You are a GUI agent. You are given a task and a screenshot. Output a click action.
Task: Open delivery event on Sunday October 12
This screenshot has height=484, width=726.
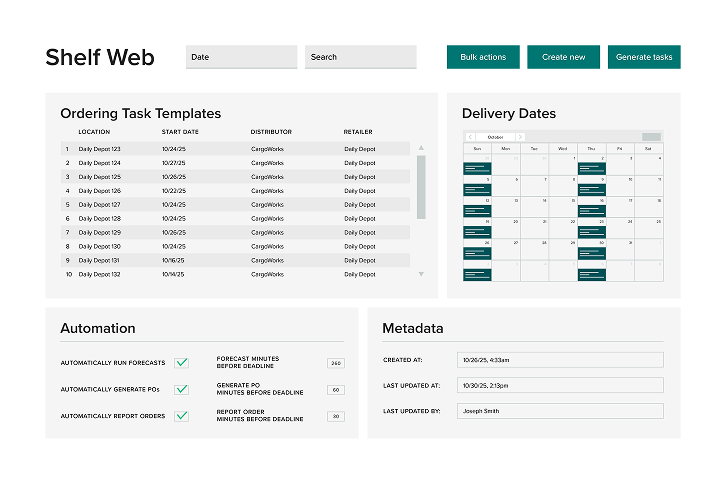(x=477, y=210)
